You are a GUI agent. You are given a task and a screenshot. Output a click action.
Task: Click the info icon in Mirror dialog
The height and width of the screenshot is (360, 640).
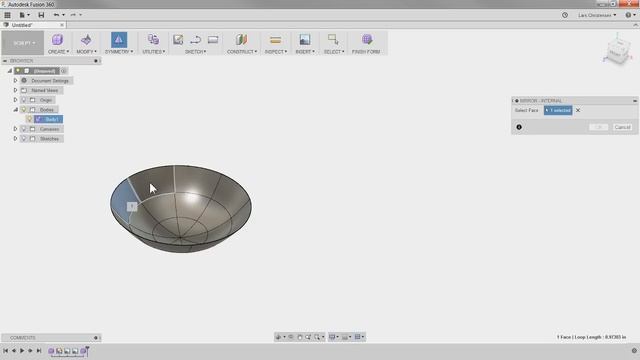[519, 127]
